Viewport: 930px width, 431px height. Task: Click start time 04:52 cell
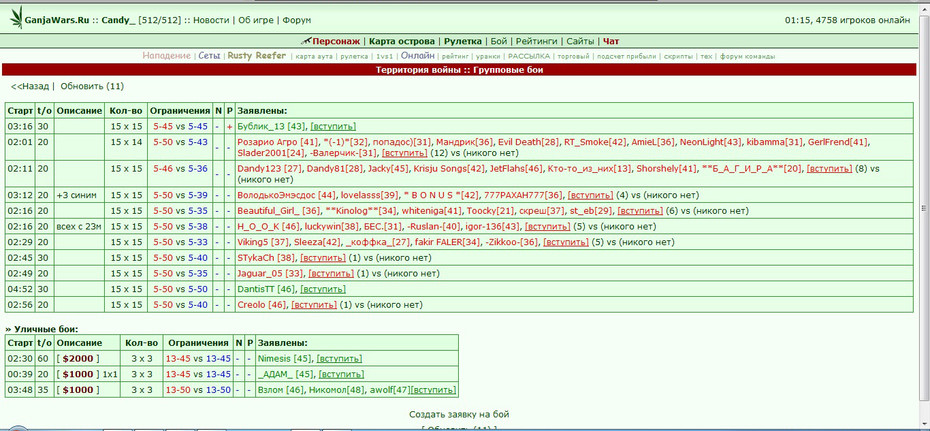(x=20, y=289)
